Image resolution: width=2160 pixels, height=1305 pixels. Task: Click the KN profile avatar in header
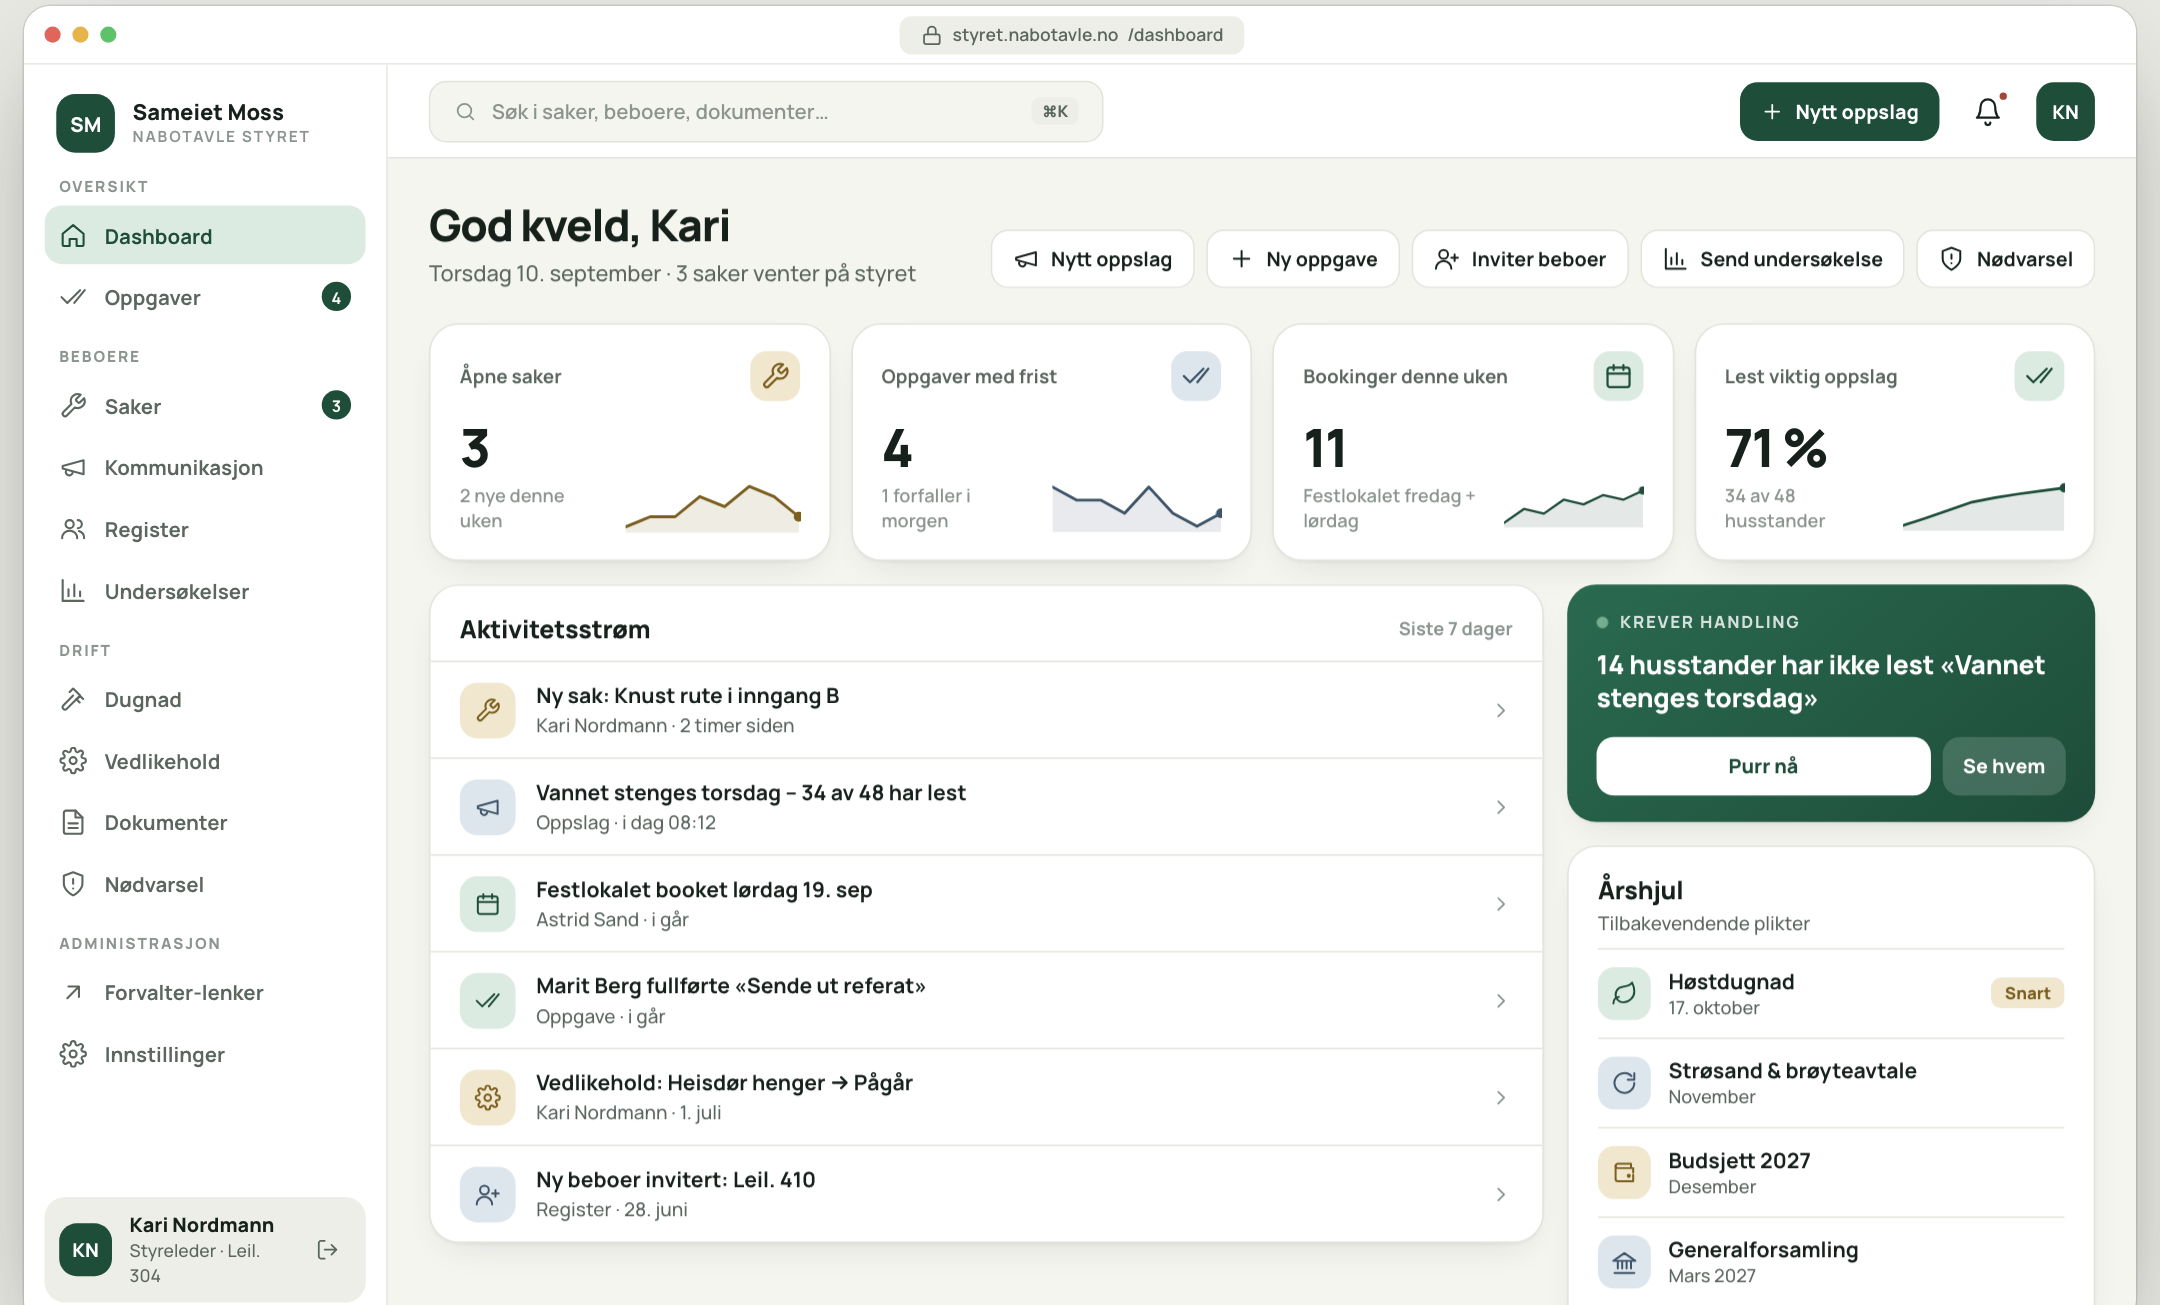click(2065, 112)
